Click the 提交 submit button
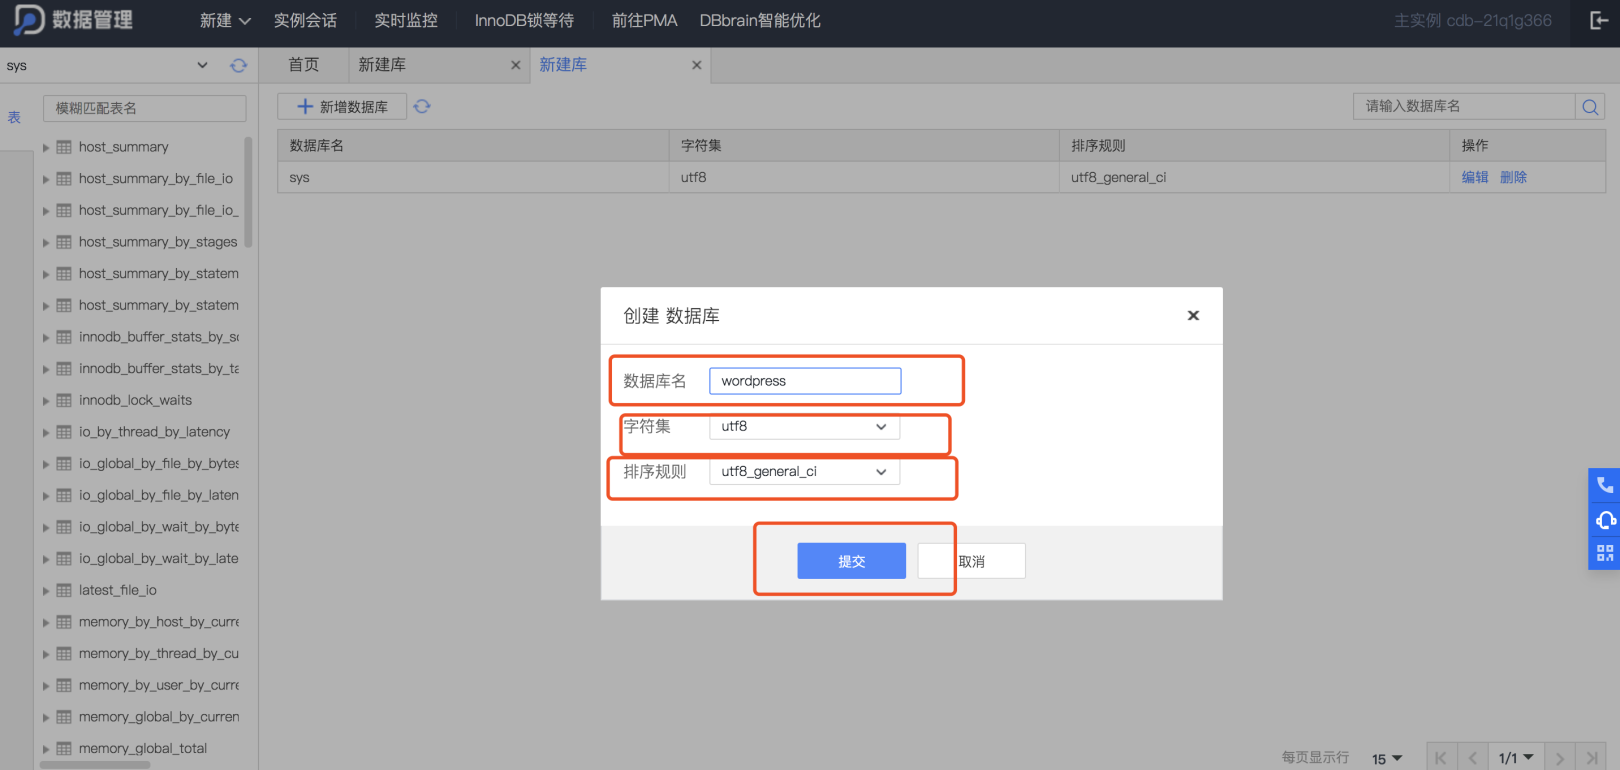The width and height of the screenshot is (1620, 770). pos(852,561)
